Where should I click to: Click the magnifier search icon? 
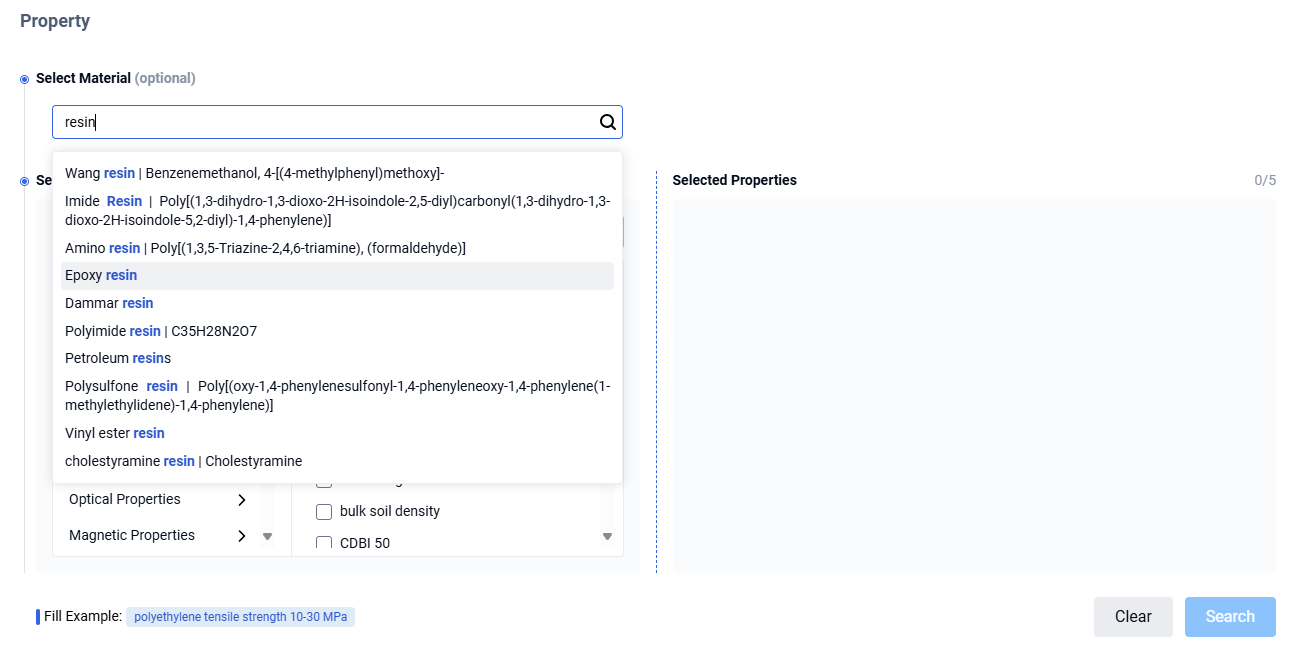[x=607, y=122]
